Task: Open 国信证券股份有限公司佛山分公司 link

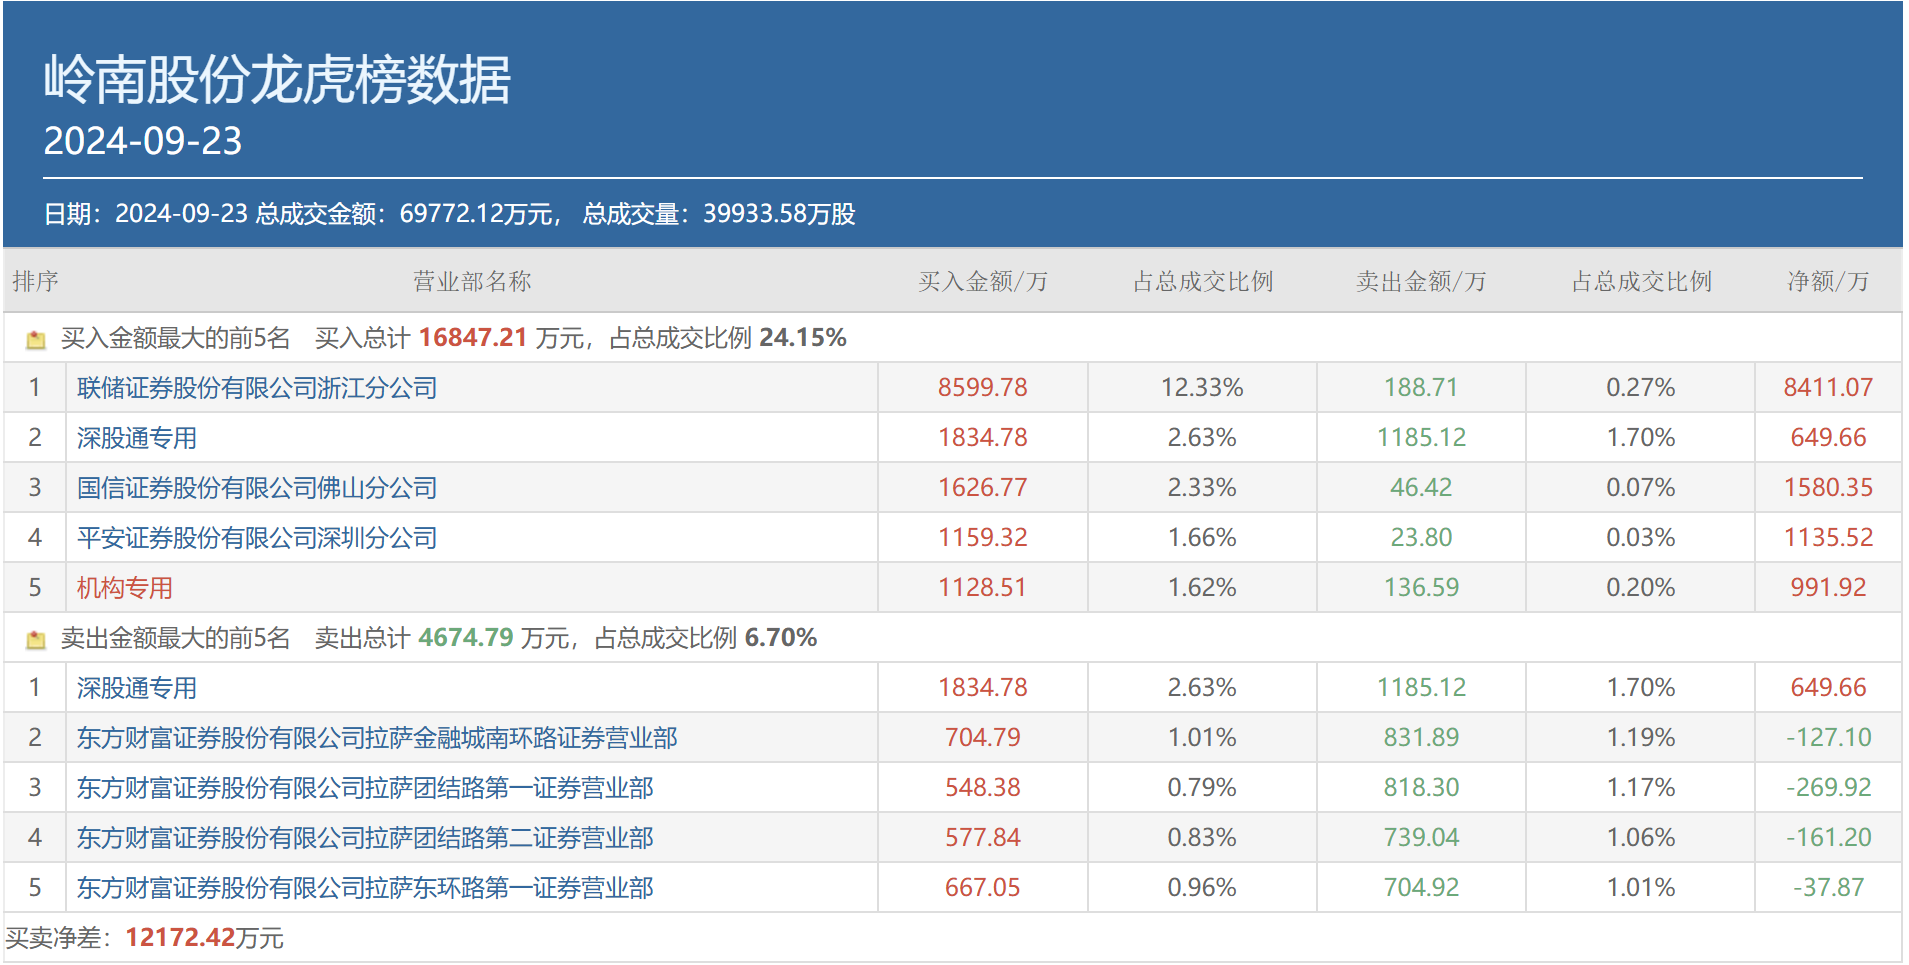Action: tap(257, 488)
